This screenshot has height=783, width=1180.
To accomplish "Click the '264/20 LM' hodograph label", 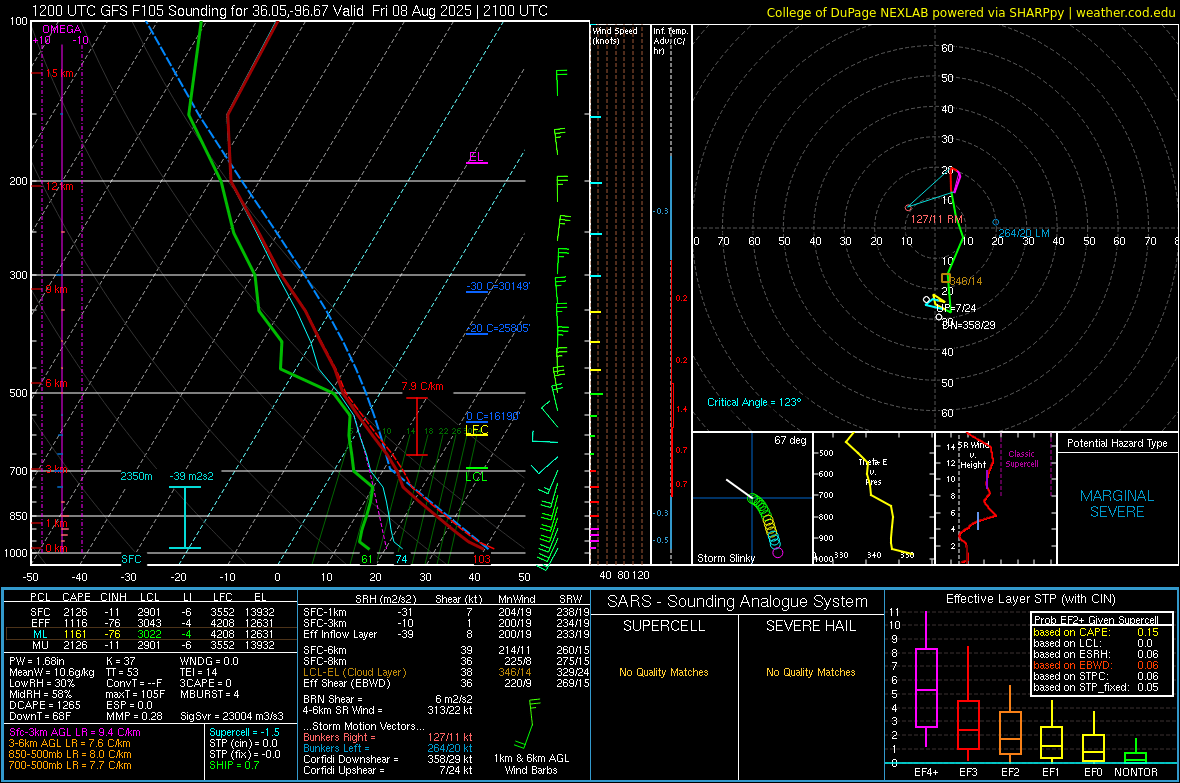I will pyautogui.click(x=1023, y=233).
